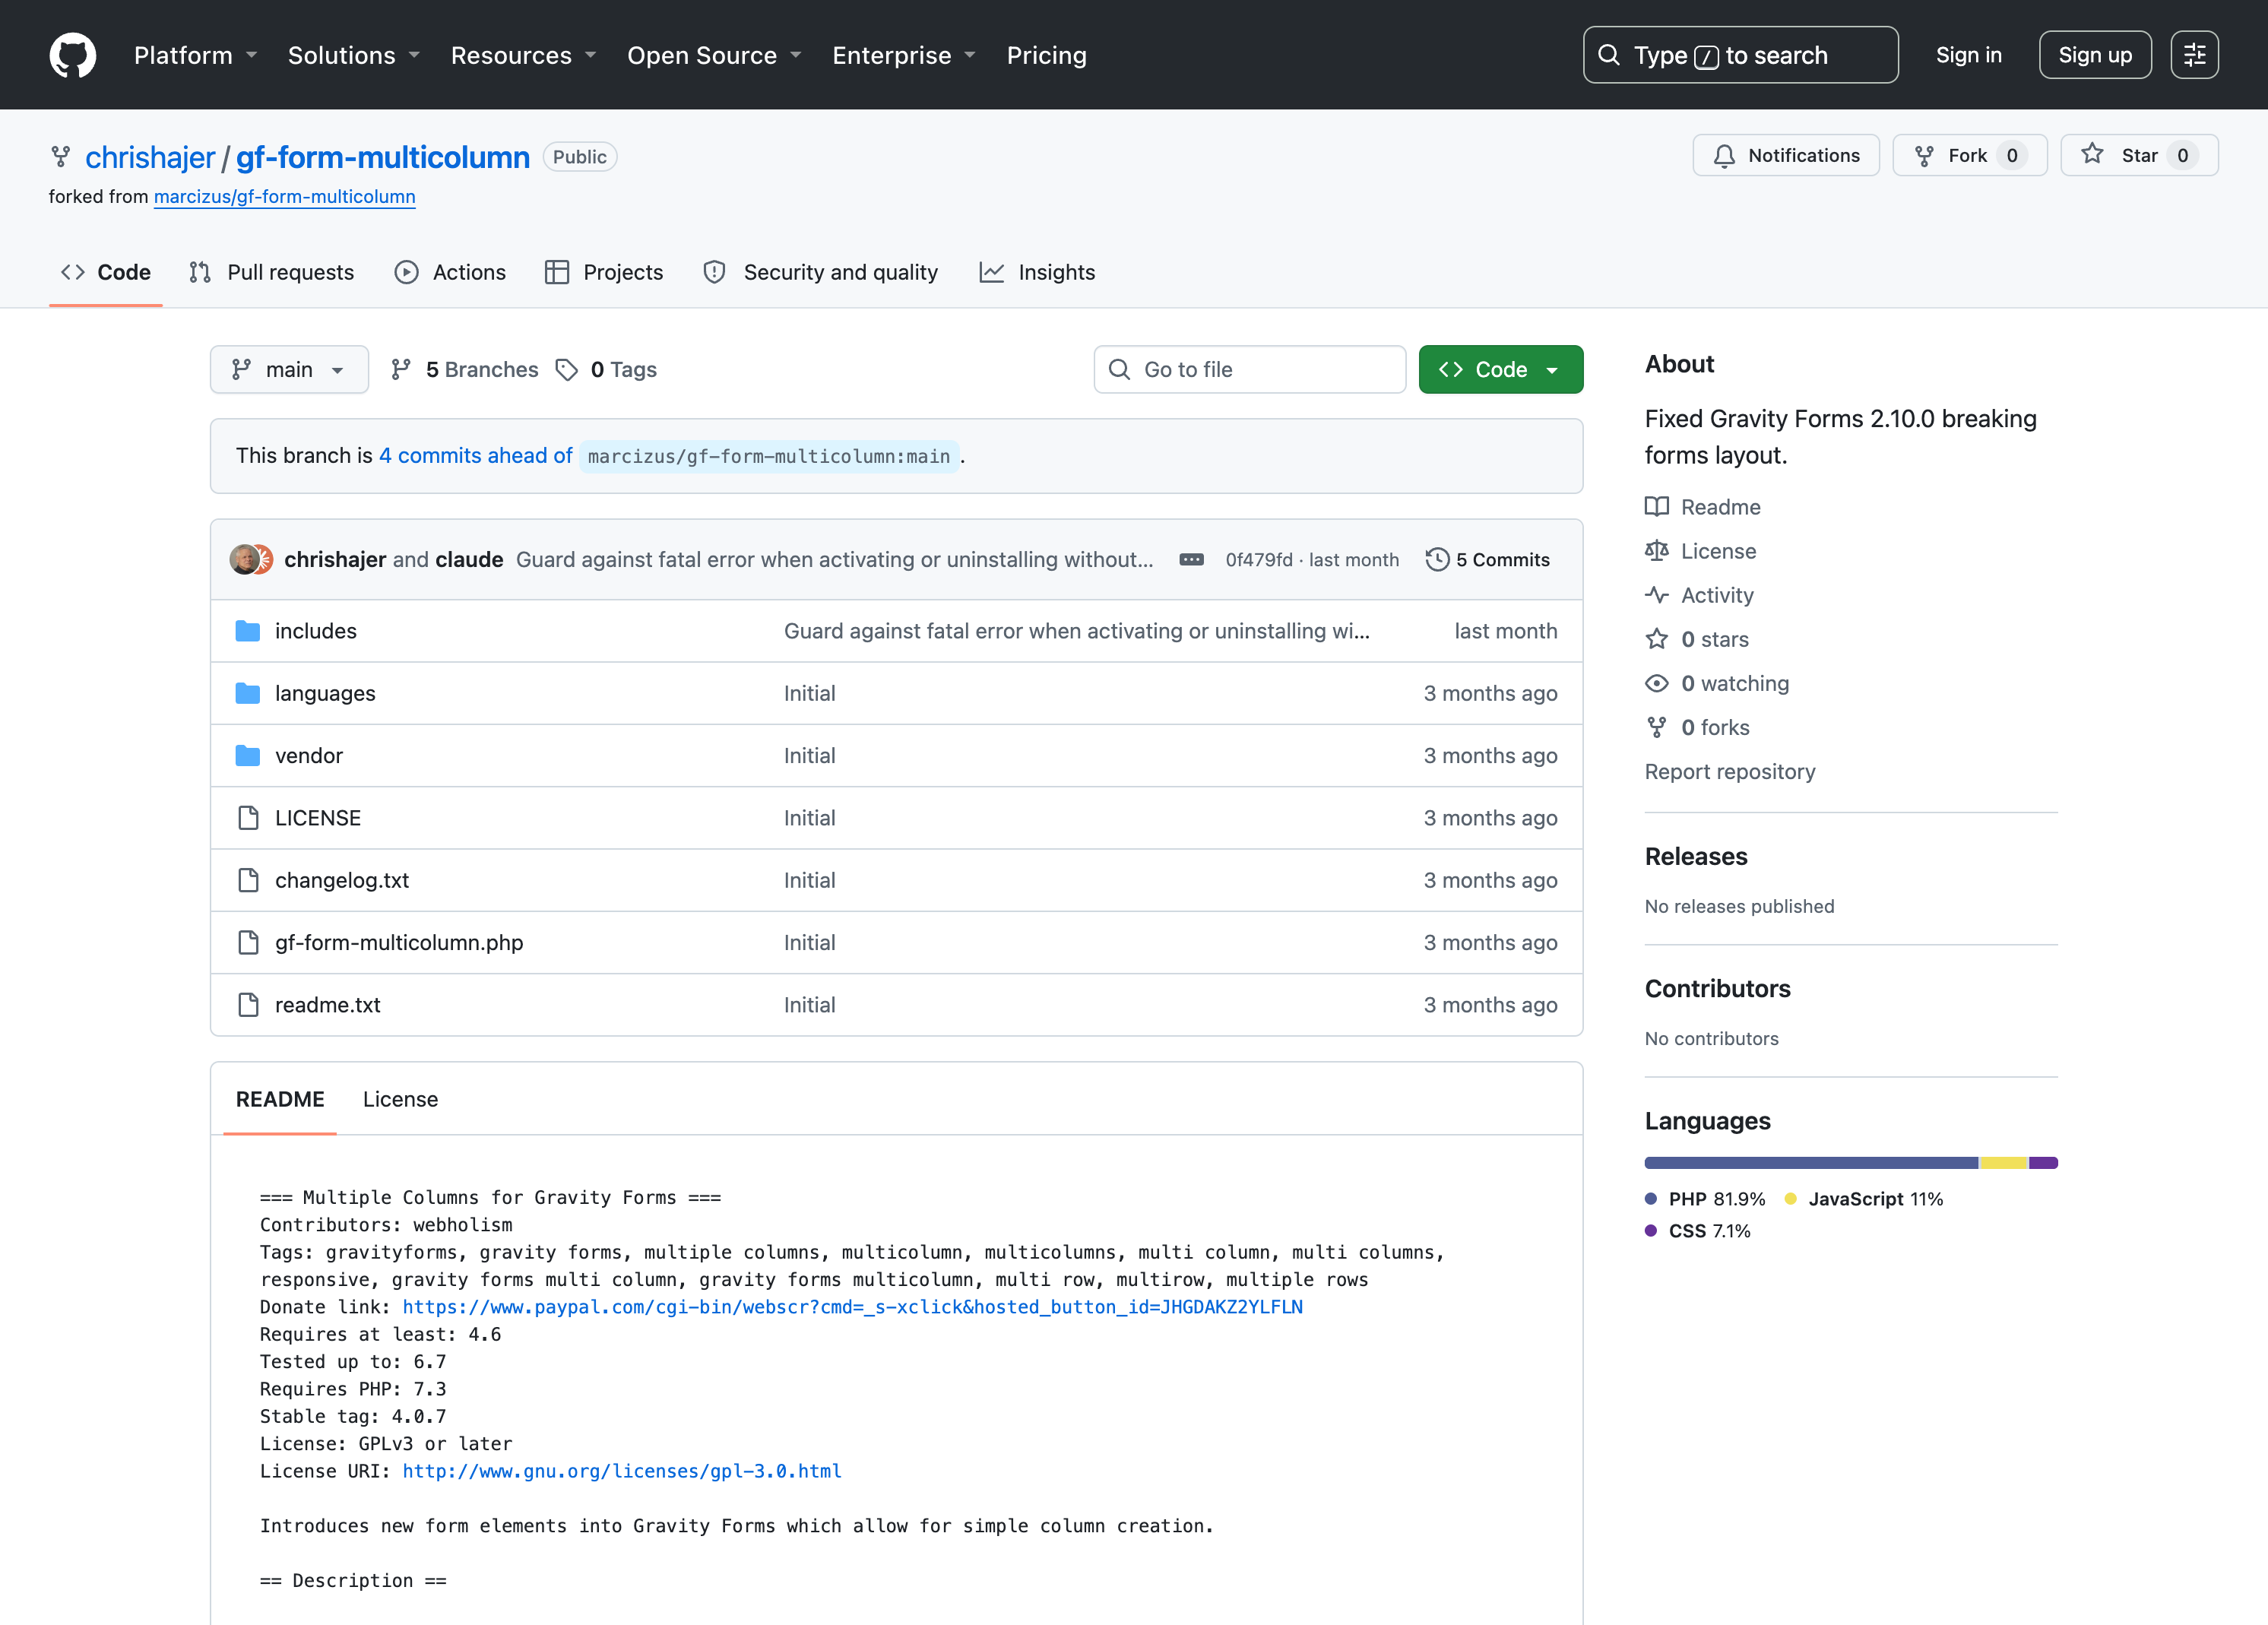2268x1625 pixels.
Task: Click the yellow JavaScript language bar segment
Action: pyautogui.click(x=2004, y=1163)
